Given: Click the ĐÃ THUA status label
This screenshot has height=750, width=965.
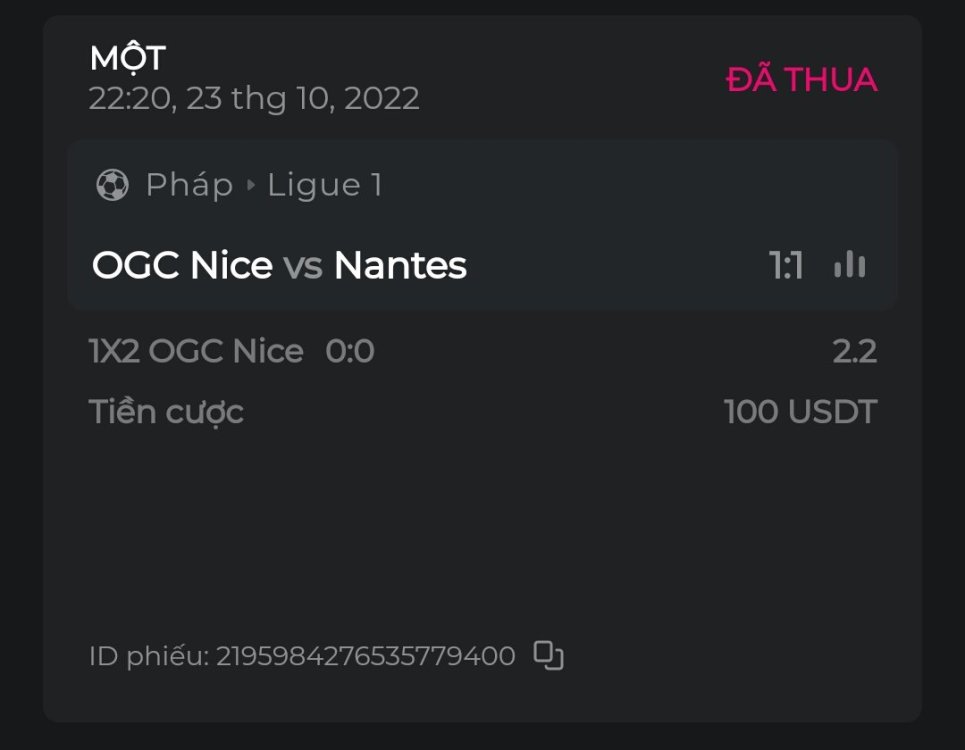Looking at the screenshot, I should pyautogui.click(x=801, y=80).
